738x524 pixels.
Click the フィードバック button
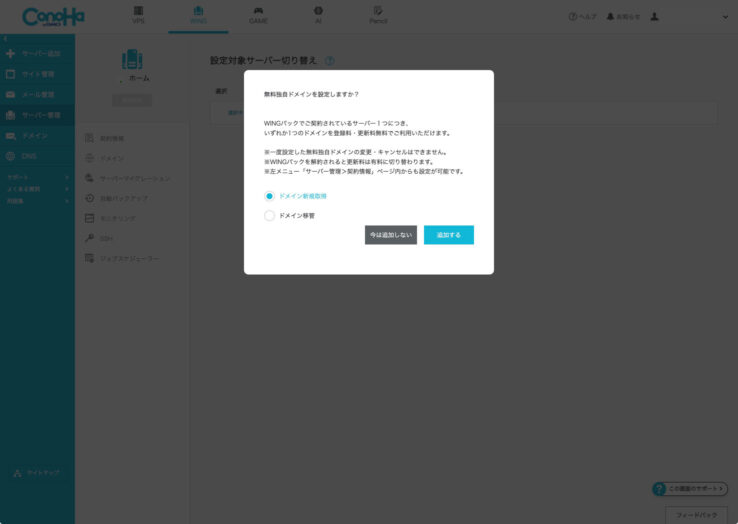point(696,515)
